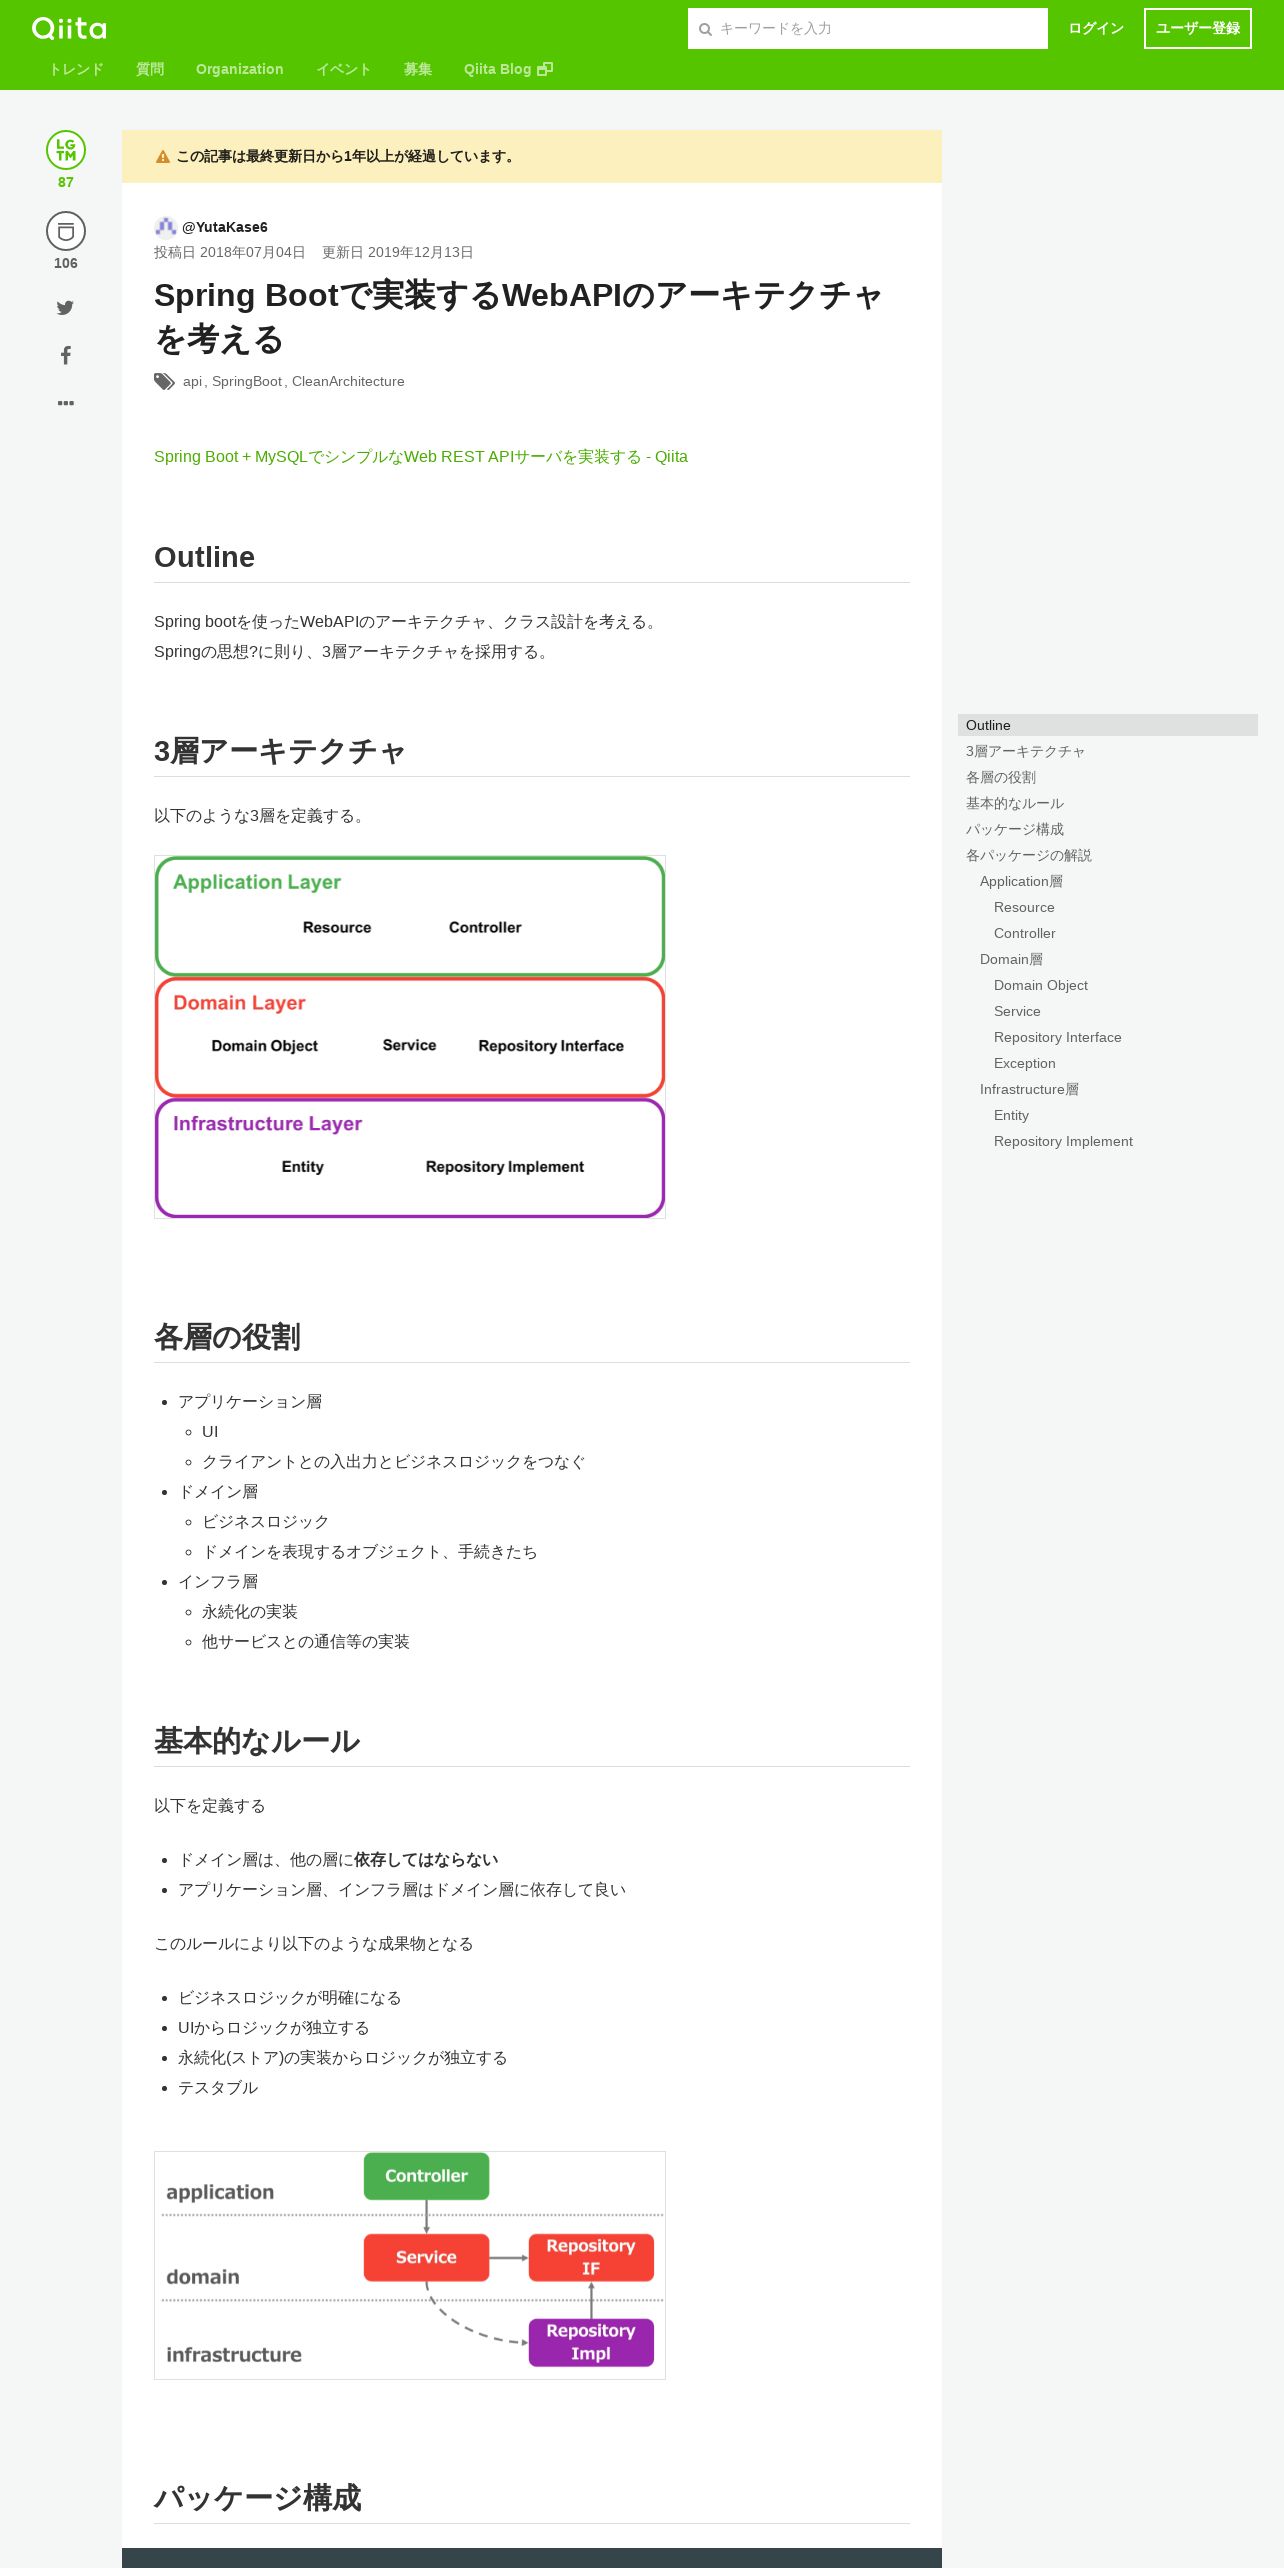Share the article on Facebook
This screenshot has width=1284, height=2568.
coord(66,355)
